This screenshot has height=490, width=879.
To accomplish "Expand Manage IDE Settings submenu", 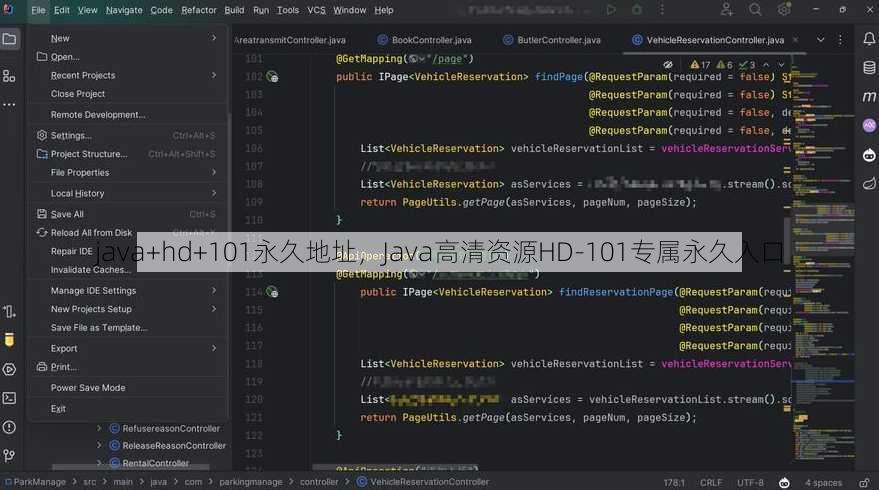I will tap(214, 290).
